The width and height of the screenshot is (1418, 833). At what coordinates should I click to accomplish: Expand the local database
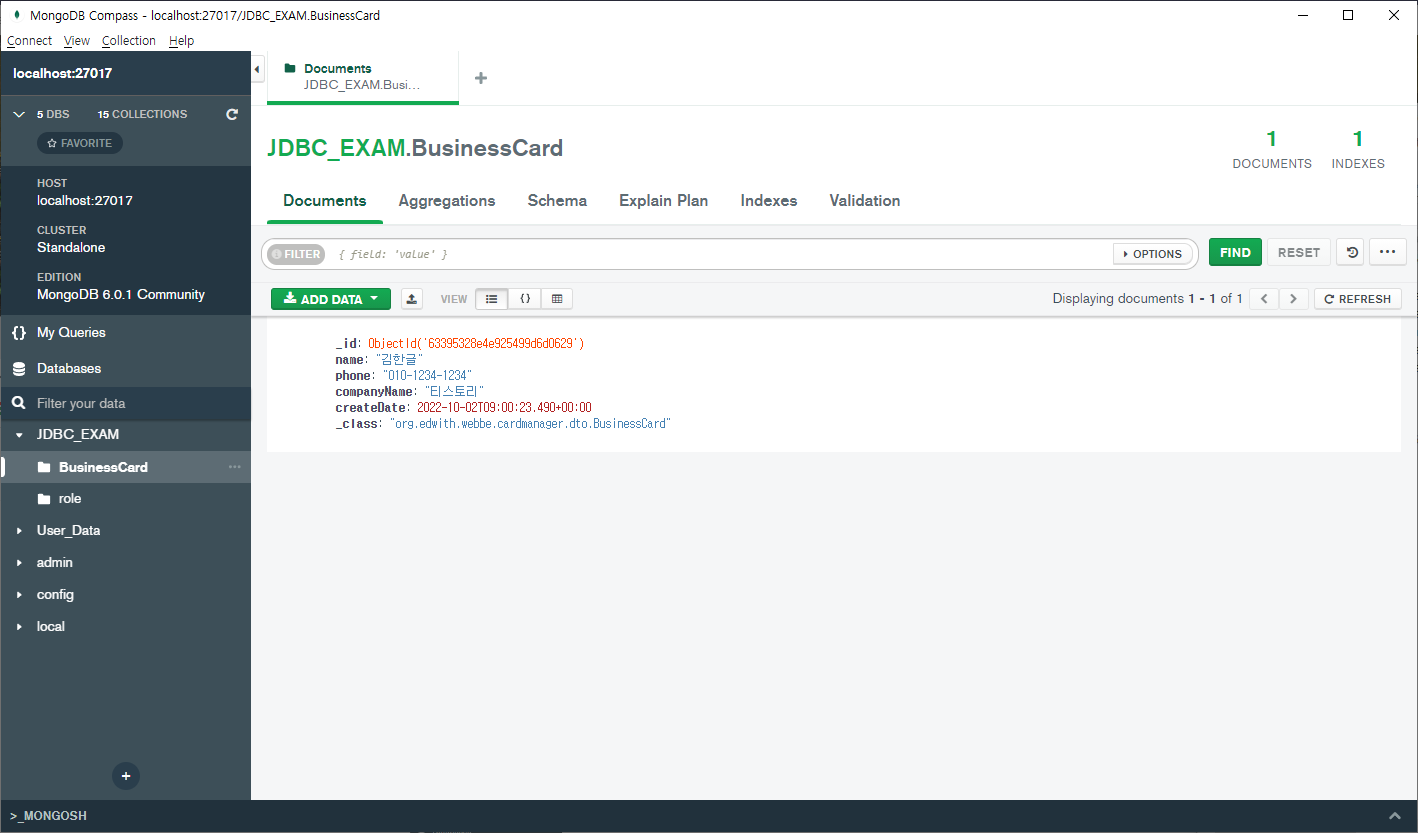[x=19, y=627]
